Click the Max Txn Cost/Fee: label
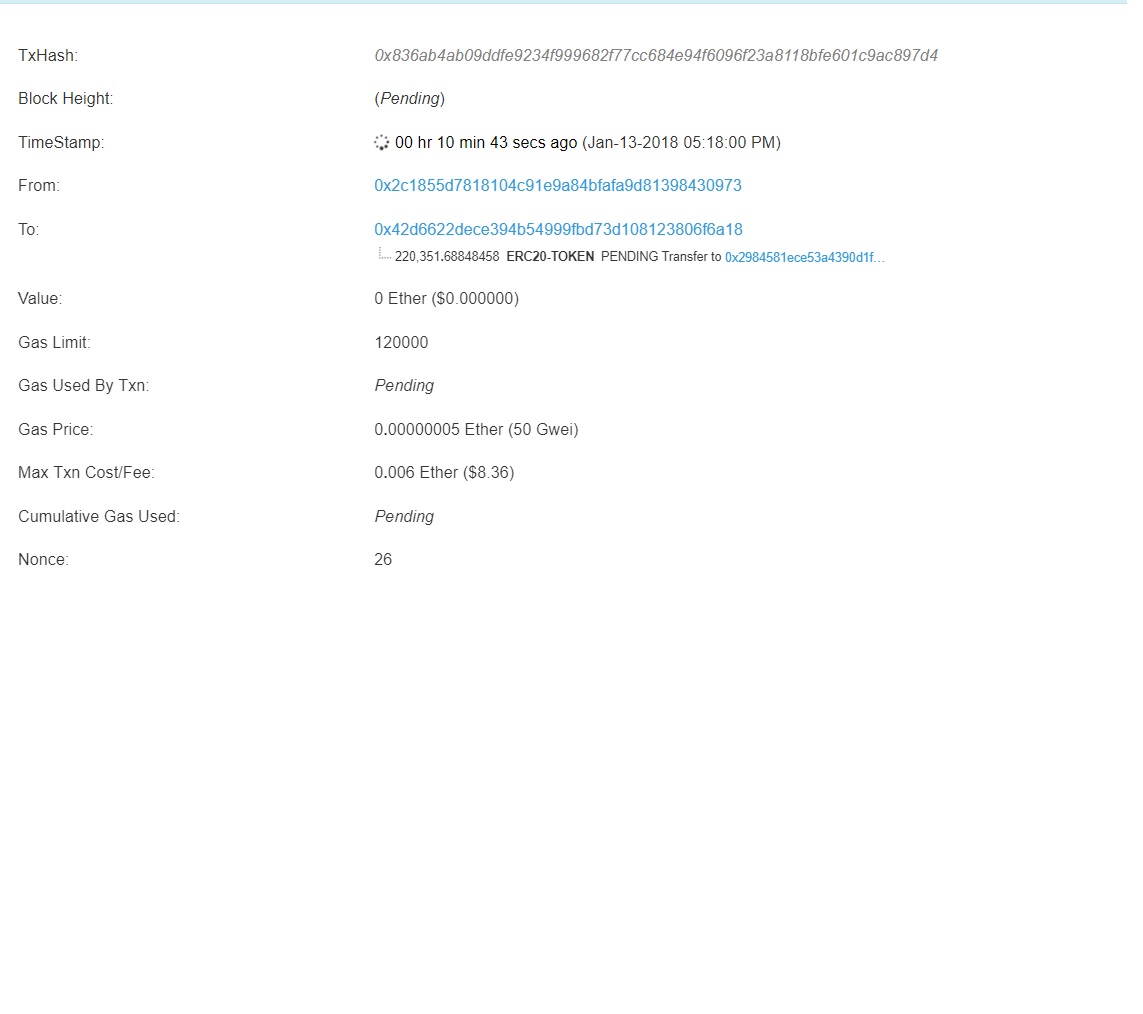Image resolution: width=1143 pixels, height=1014 pixels. [x=87, y=472]
